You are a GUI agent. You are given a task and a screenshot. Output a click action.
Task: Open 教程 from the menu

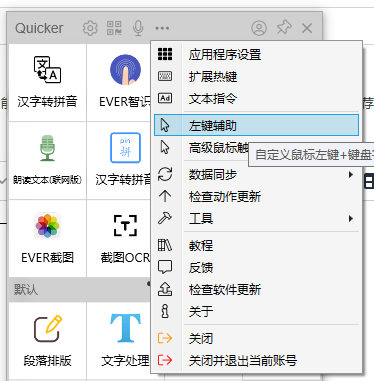point(256,246)
